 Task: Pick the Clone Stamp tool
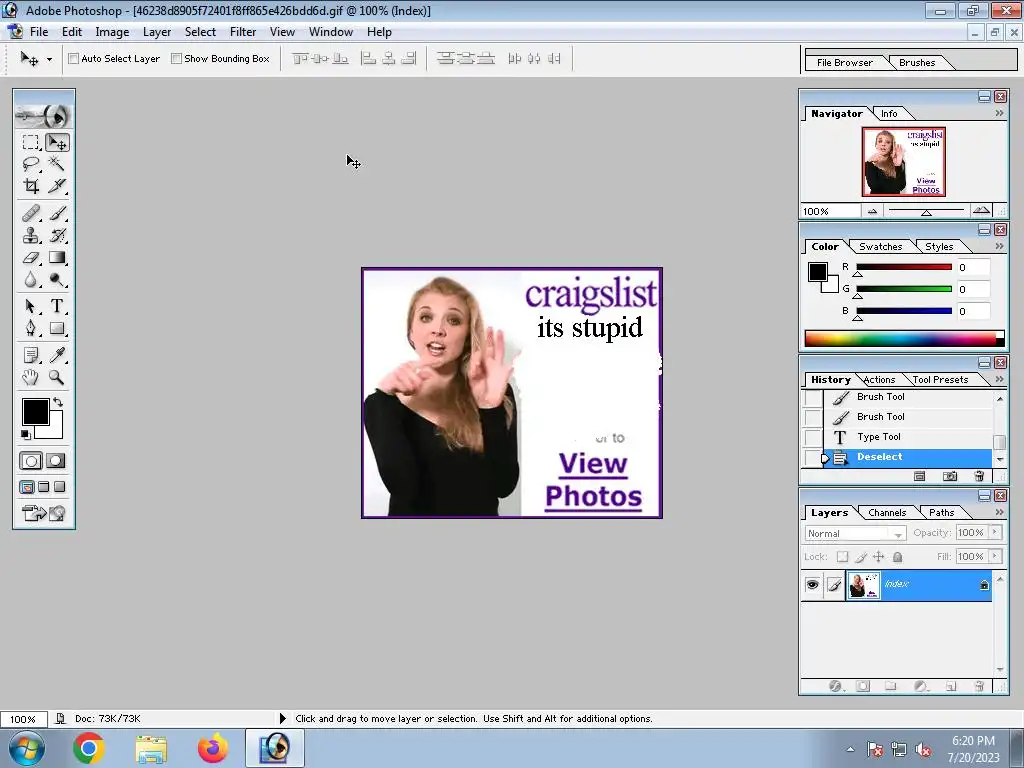31,235
